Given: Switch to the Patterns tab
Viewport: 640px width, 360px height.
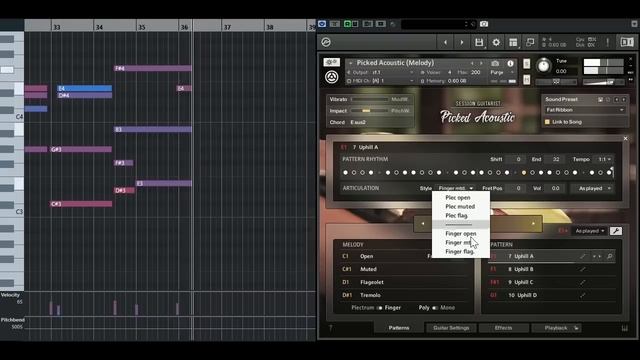Looking at the screenshot, I should (399, 328).
